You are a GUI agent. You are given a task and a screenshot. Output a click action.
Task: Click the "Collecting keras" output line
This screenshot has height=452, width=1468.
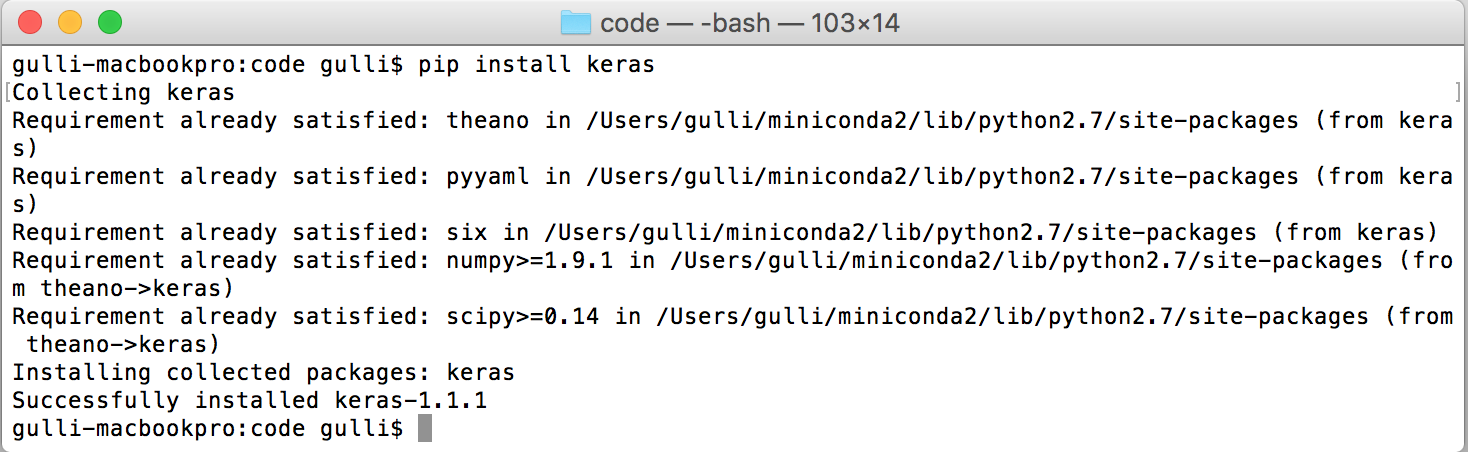coord(124,94)
